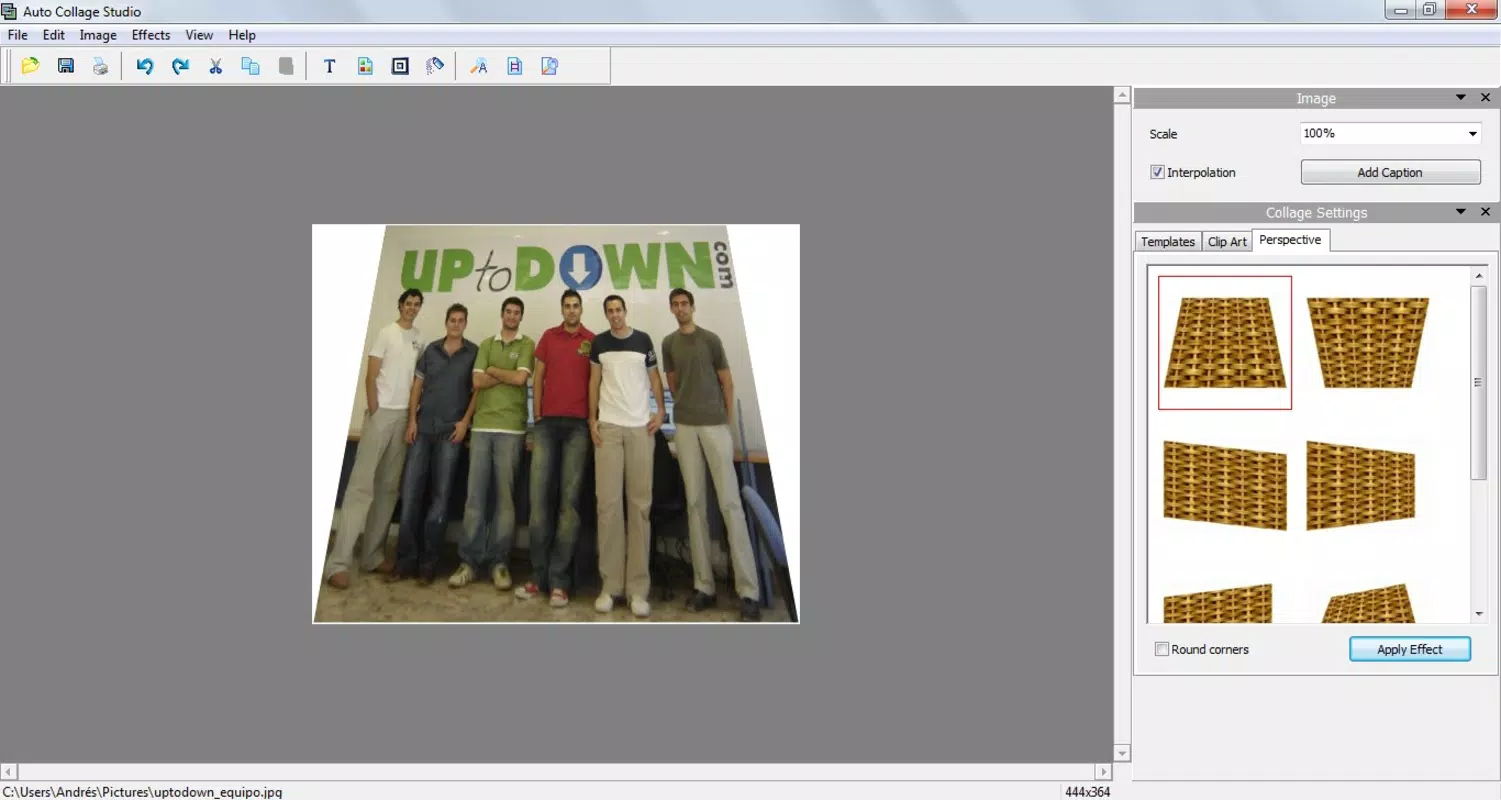Viewport: 1501px width, 800px height.
Task: Open the View menu
Action: point(199,35)
